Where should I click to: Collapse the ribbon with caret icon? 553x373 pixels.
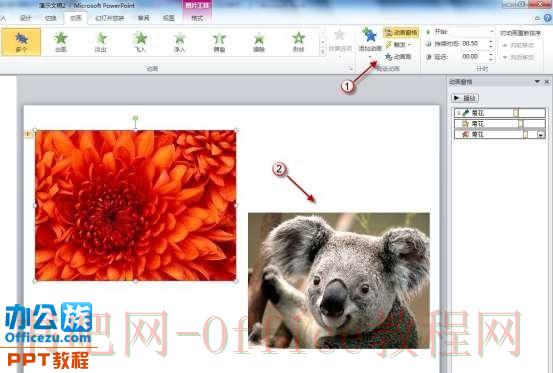(x=537, y=18)
